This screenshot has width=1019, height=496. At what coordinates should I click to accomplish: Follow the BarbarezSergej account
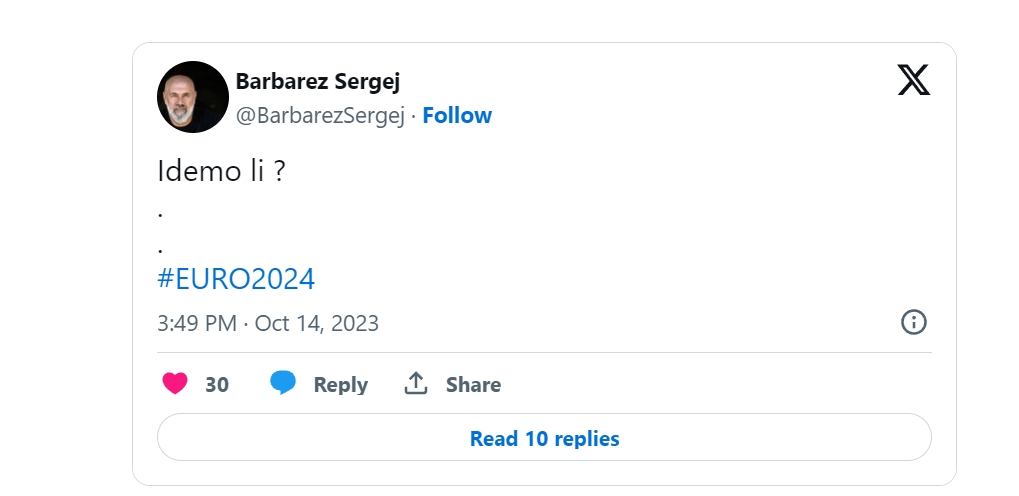point(457,115)
